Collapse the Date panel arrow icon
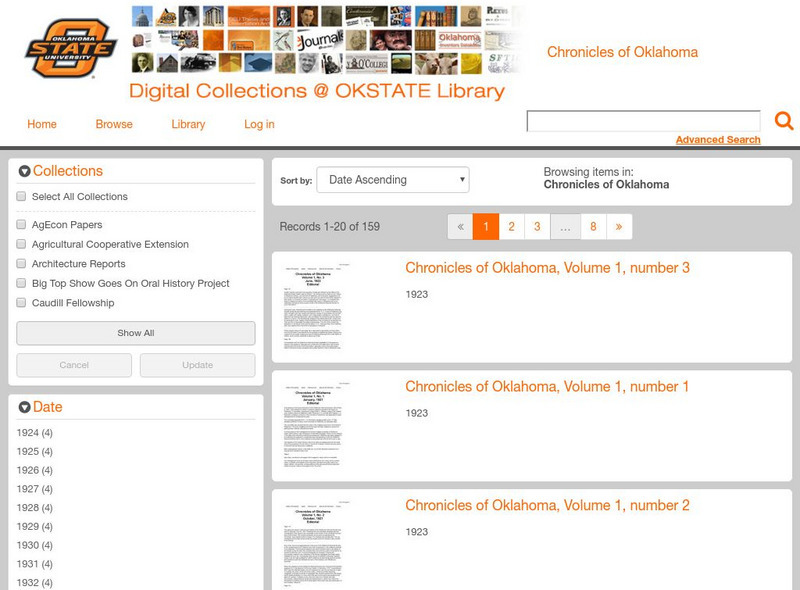800x590 pixels. tap(24, 407)
